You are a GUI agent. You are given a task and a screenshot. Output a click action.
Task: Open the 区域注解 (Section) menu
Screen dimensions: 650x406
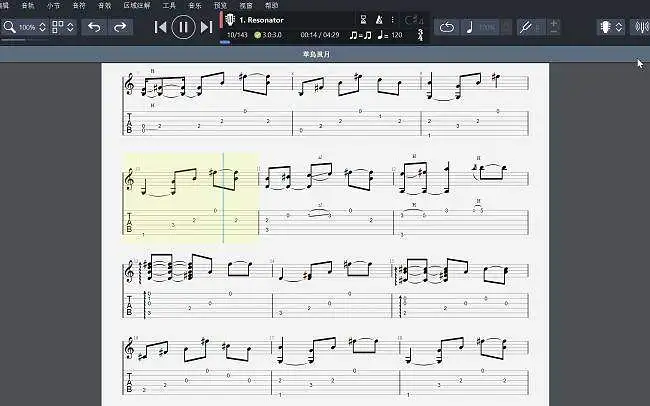(137, 5)
